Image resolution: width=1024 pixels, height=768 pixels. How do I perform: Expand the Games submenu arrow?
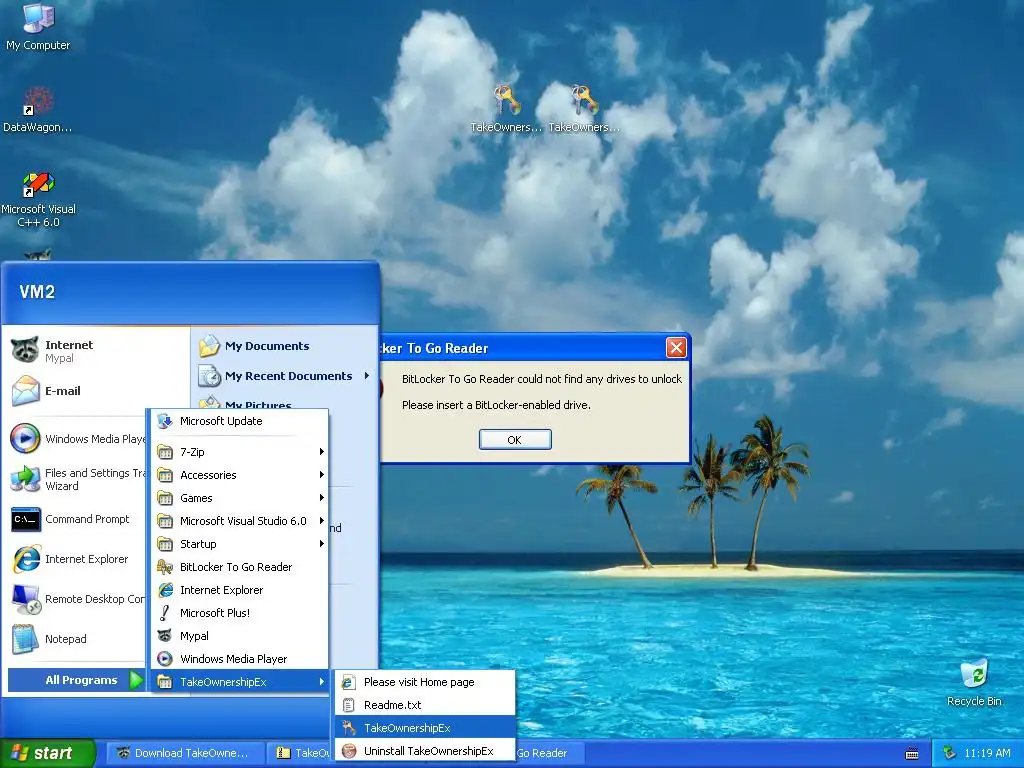pos(321,498)
